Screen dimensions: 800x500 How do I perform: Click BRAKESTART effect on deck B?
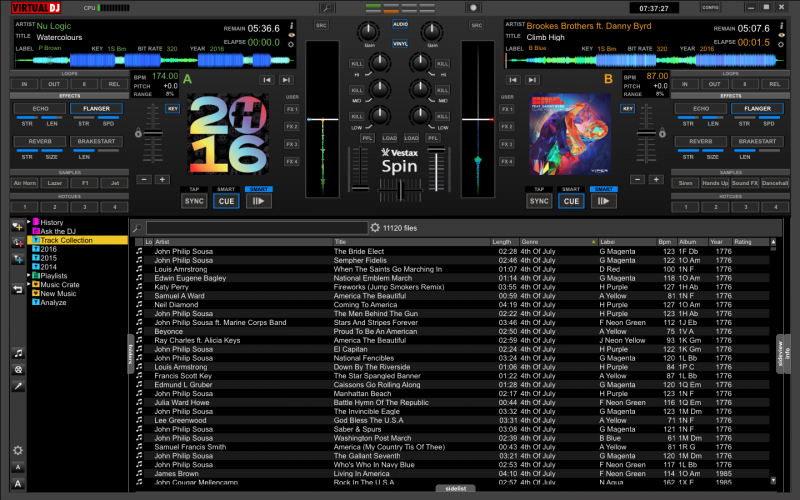point(757,141)
